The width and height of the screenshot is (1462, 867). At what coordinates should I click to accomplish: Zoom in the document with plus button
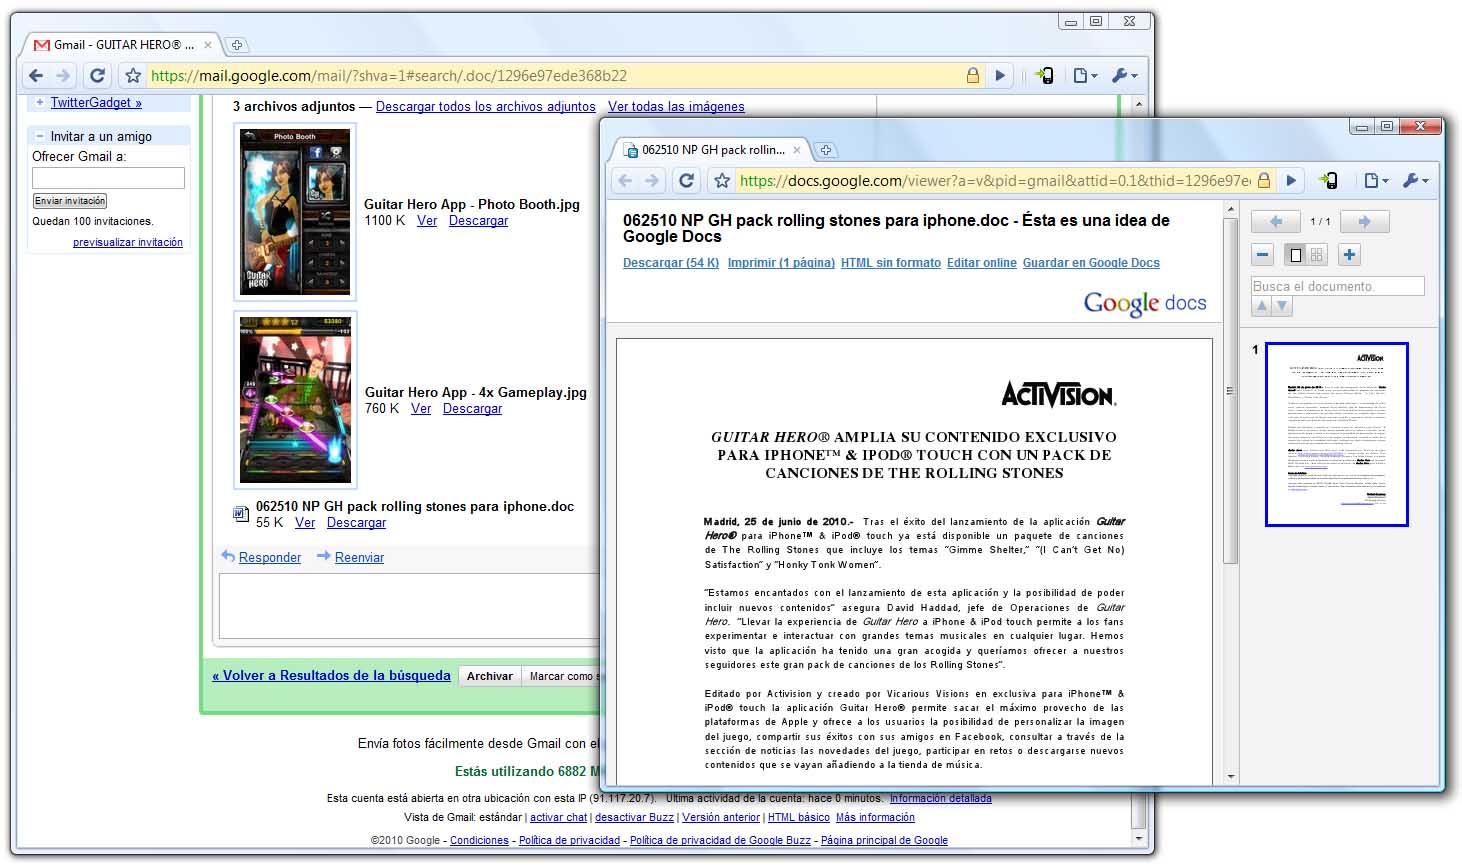(1349, 255)
